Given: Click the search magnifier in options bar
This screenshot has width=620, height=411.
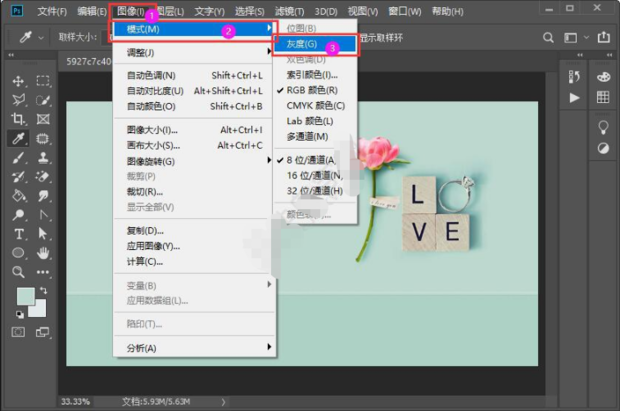Looking at the screenshot, I should pos(548,38).
